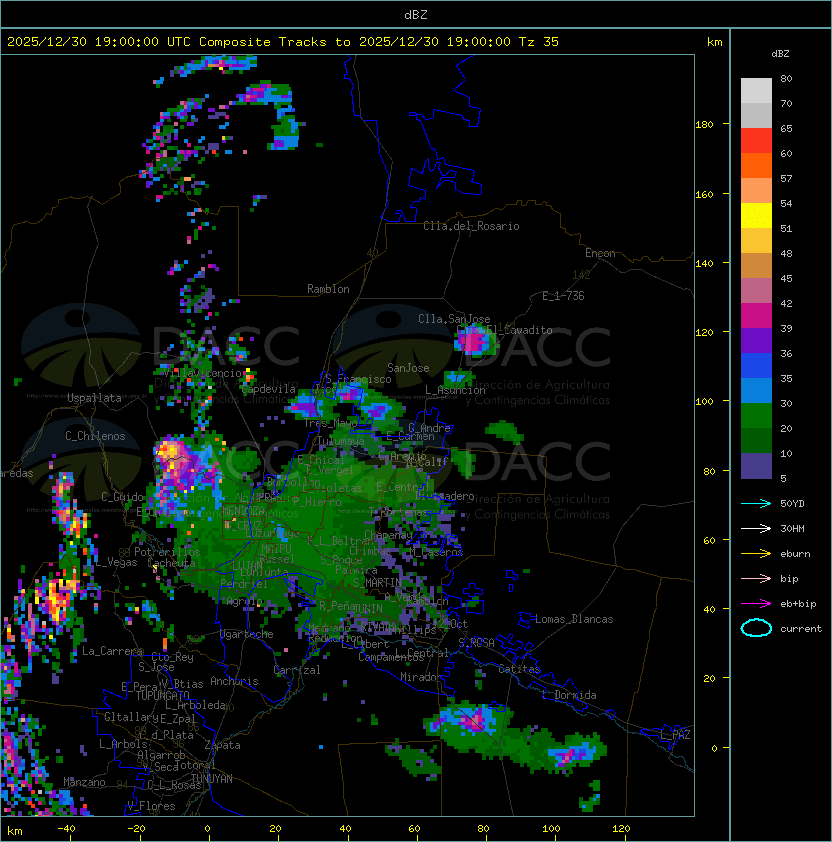
Task: Click the 'L_Asuncion' map label
Action: pos(455,390)
